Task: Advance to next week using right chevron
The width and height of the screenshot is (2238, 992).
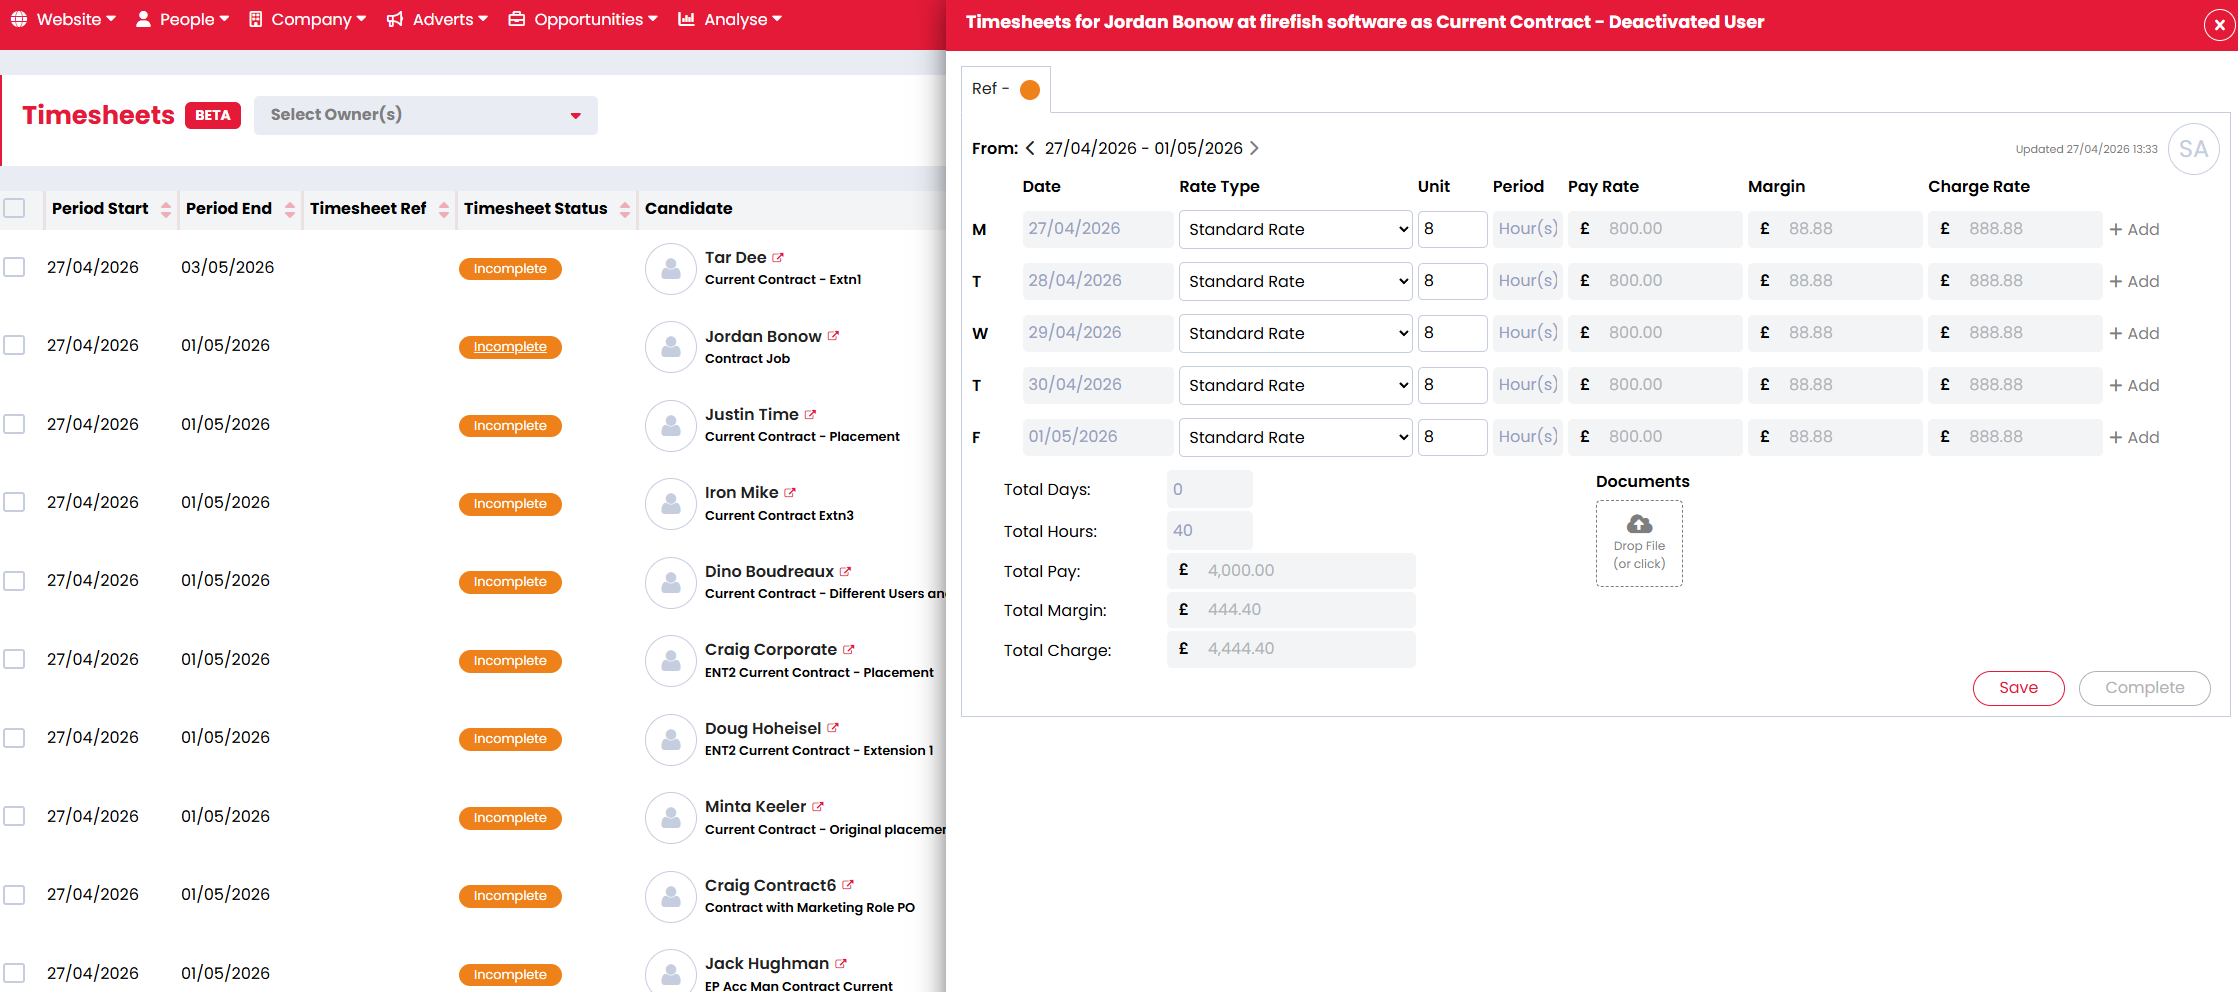Action: [1254, 148]
